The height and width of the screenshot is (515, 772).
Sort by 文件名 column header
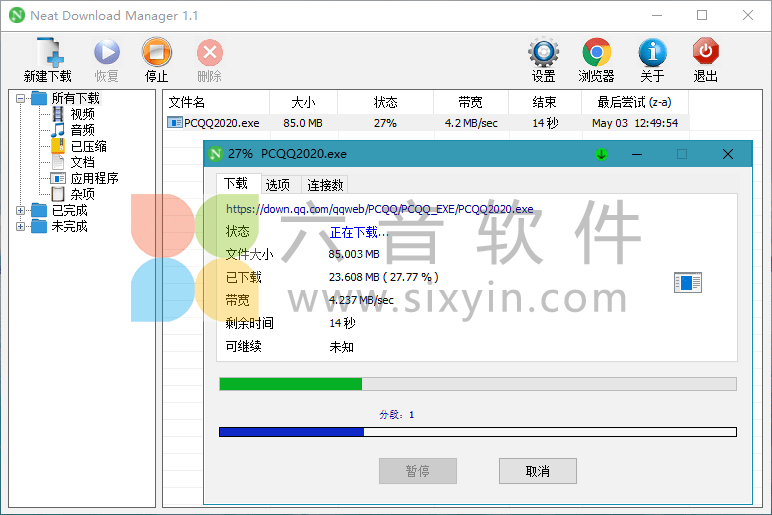[217, 102]
